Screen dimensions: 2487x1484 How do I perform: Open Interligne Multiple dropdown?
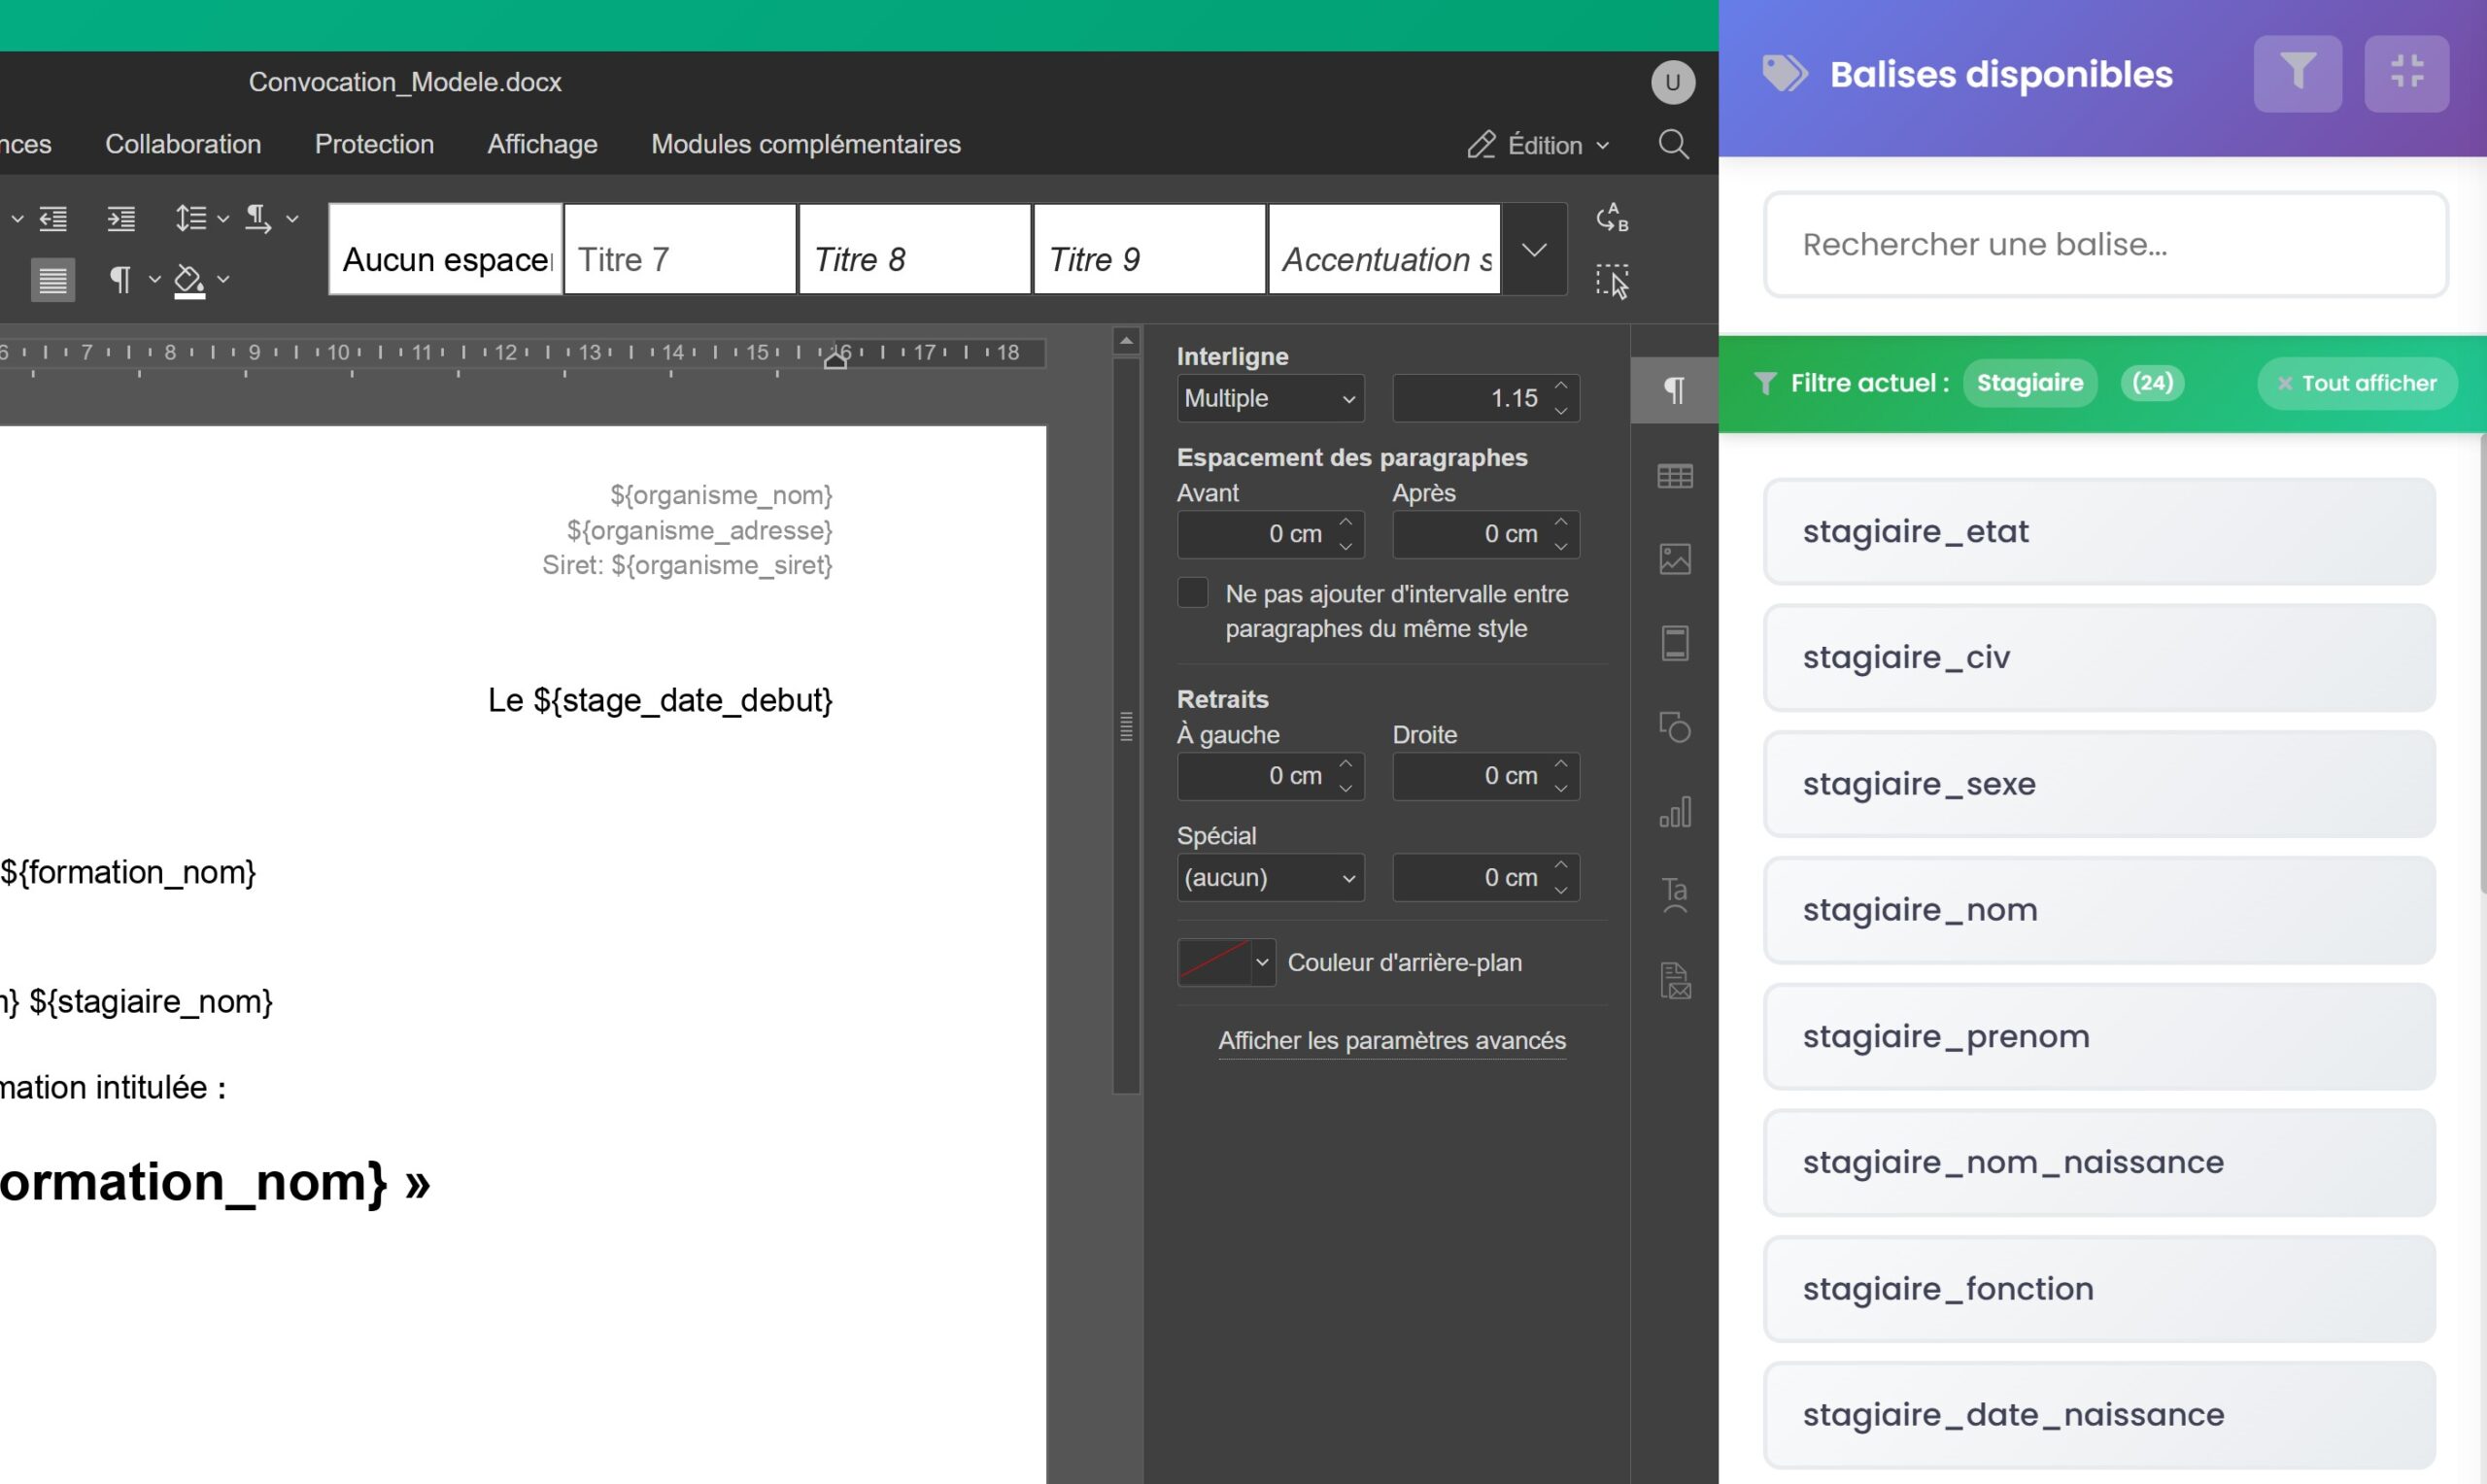pos(1269,399)
